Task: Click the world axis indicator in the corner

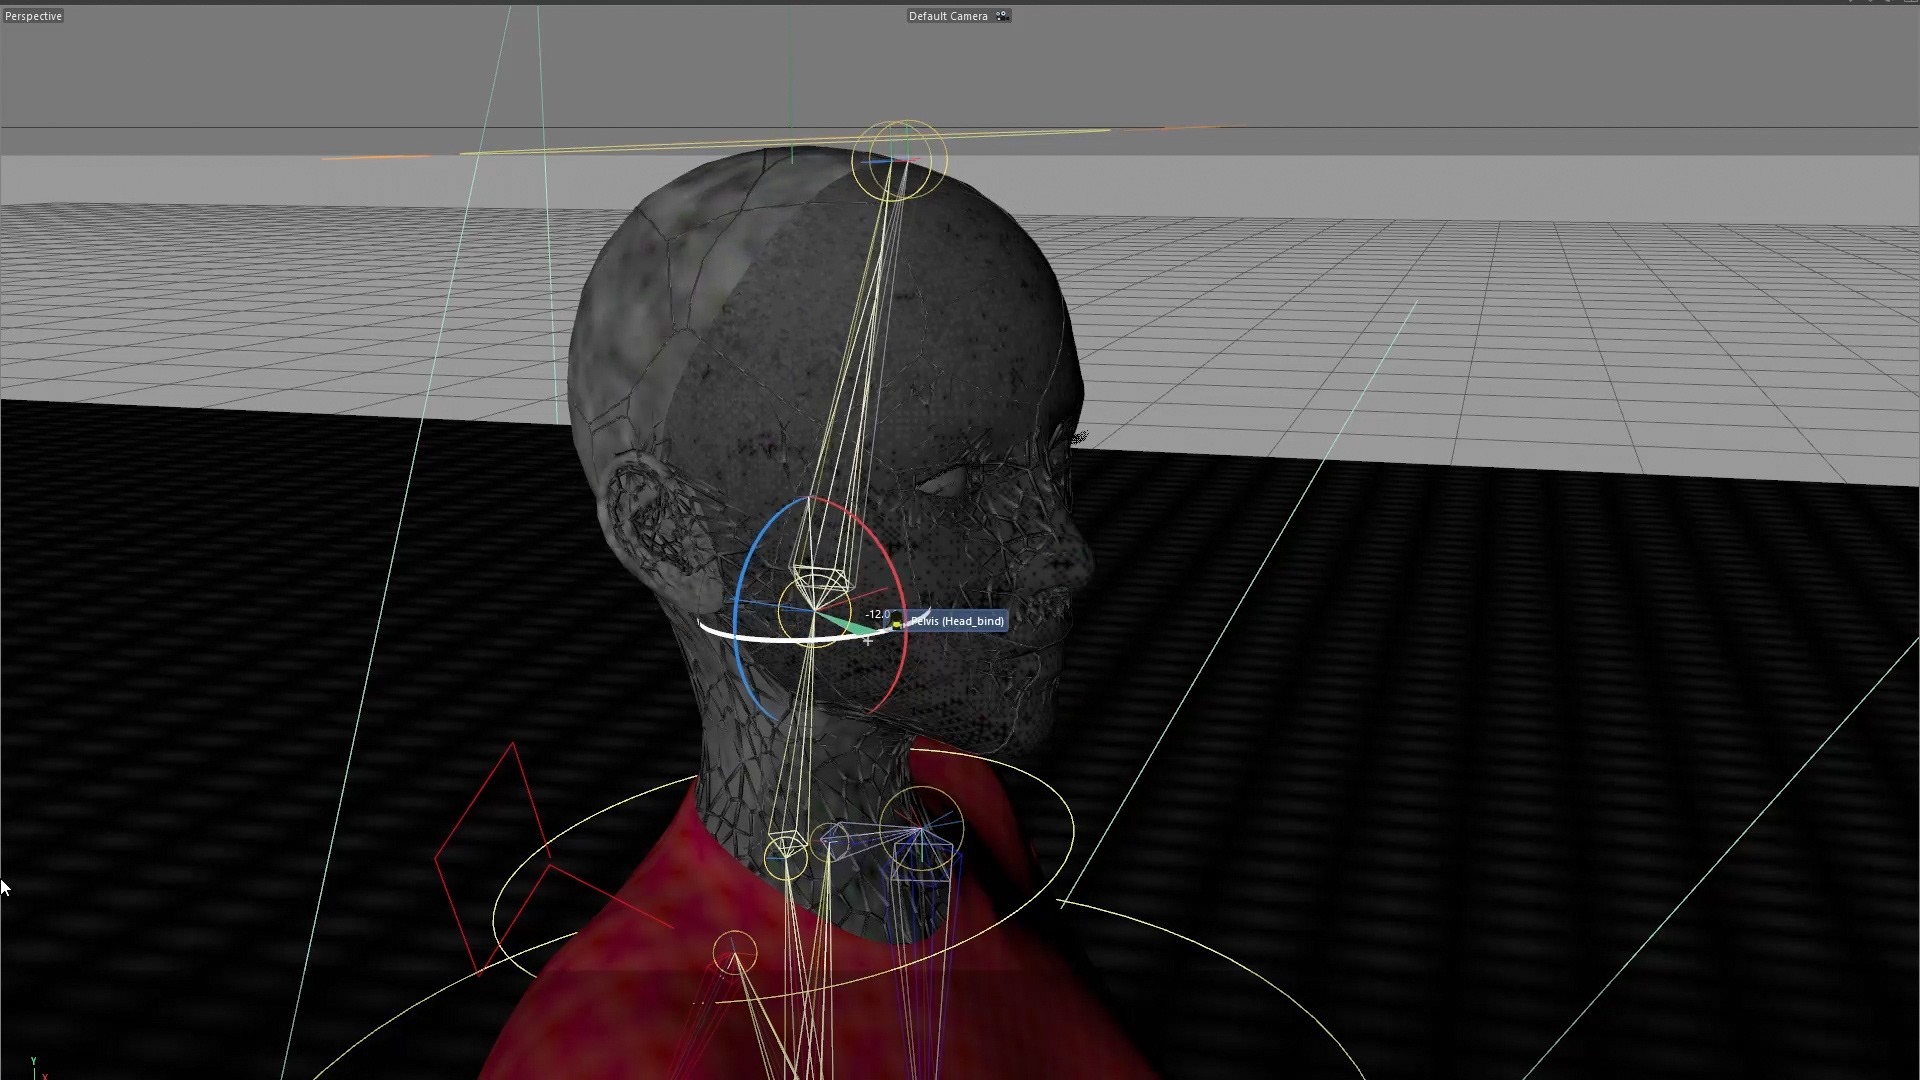Action: click(36, 1067)
